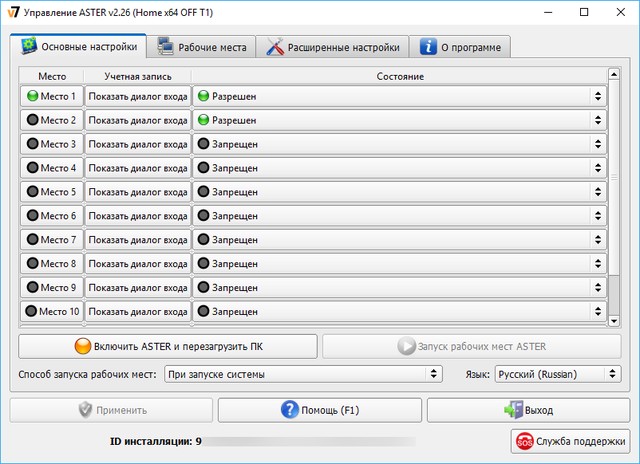This screenshot has height=464, width=640.
Task: Open account setting for Место 3
Action: pyautogui.click(x=138, y=144)
